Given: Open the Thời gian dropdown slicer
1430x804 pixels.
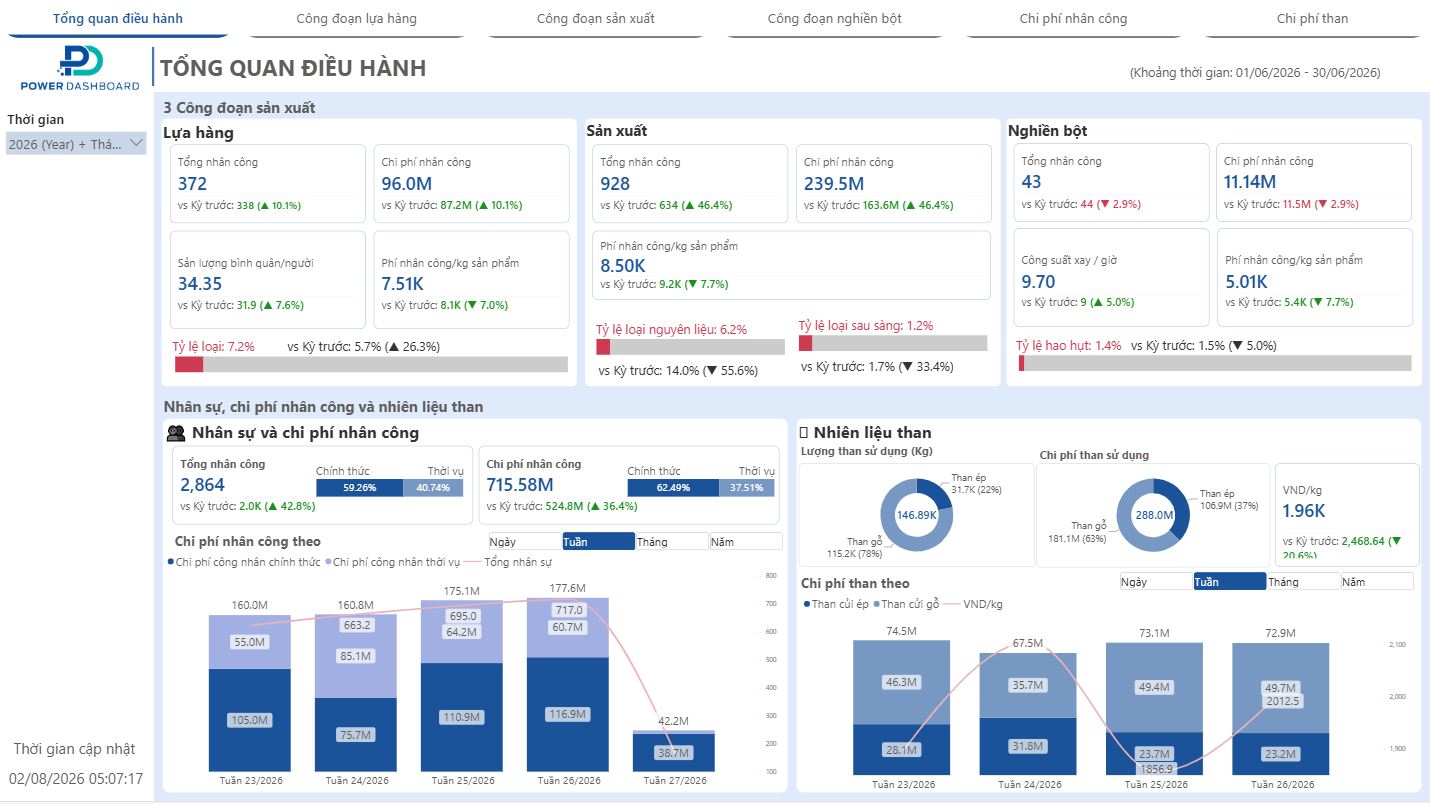Looking at the screenshot, I should [76, 144].
